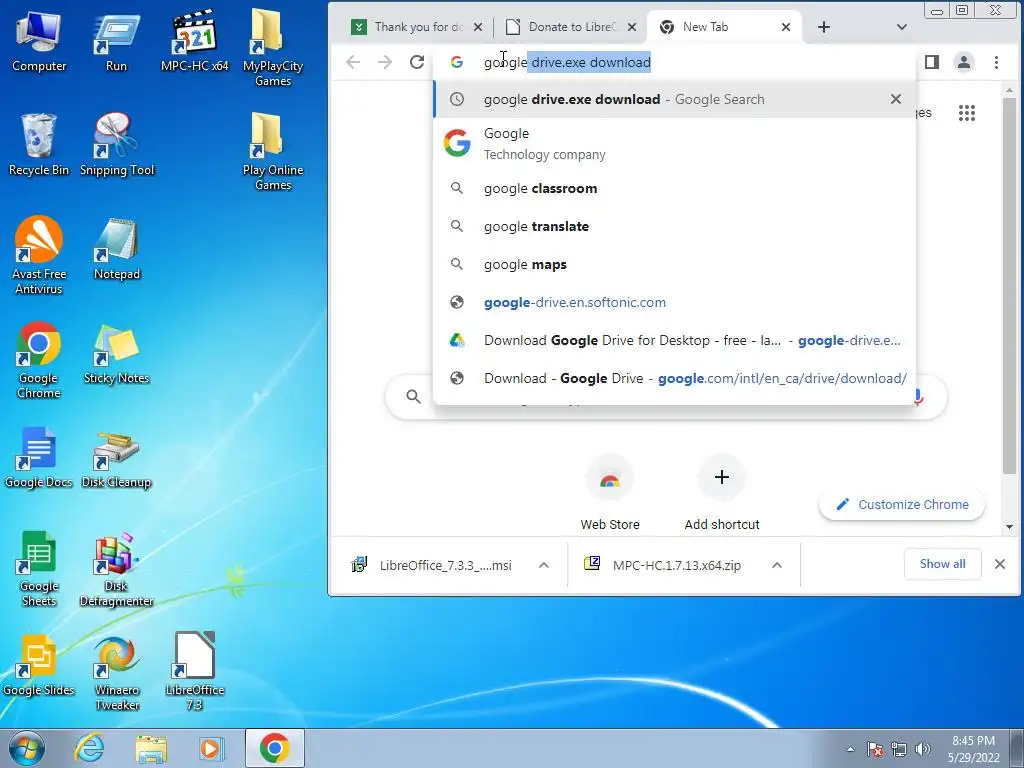
Task: Open the Run shortcut on desktop
Action: [116, 42]
